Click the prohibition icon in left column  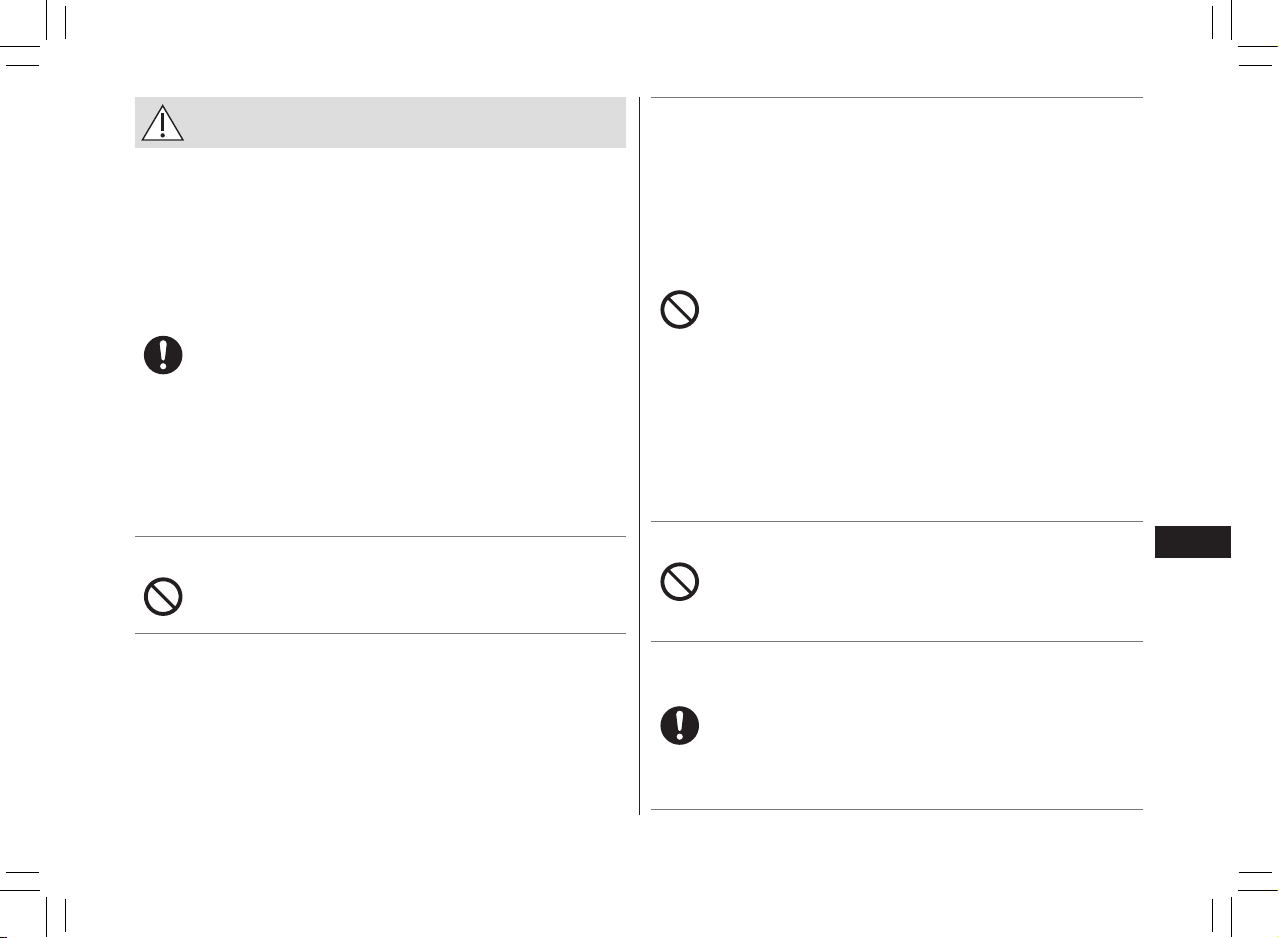coord(163,597)
